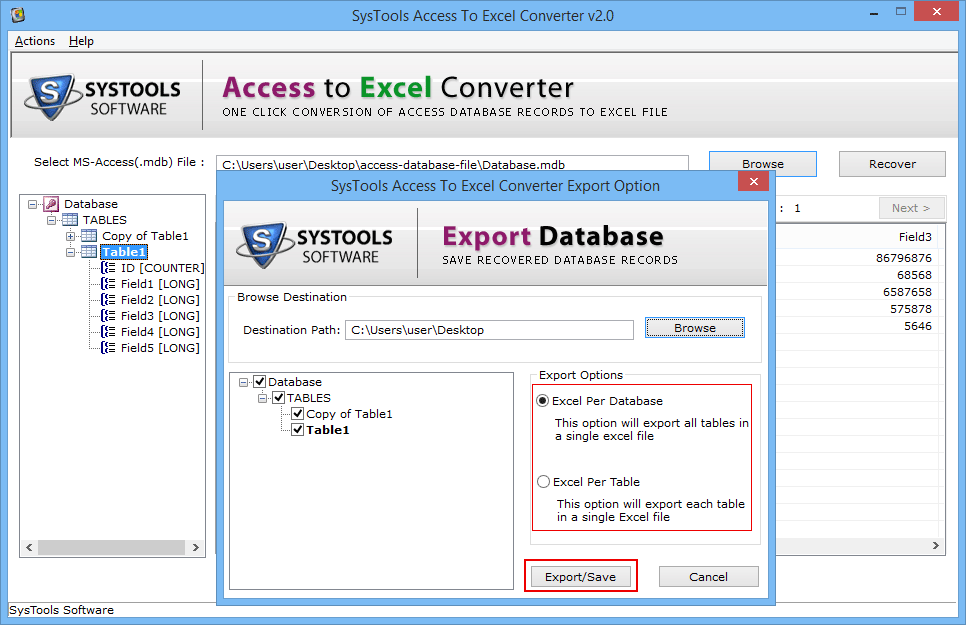Viewport: 966px width, 625px height.
Task: Select the Excel Per Database option
Action: (543, 401)
